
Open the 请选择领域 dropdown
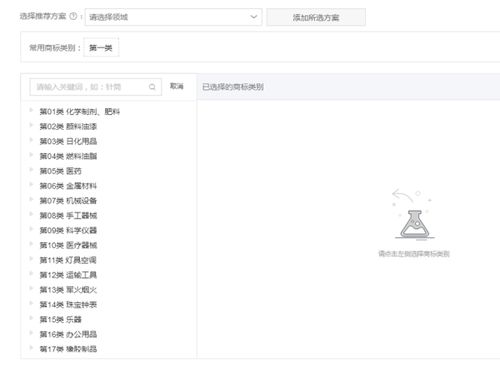173,17
